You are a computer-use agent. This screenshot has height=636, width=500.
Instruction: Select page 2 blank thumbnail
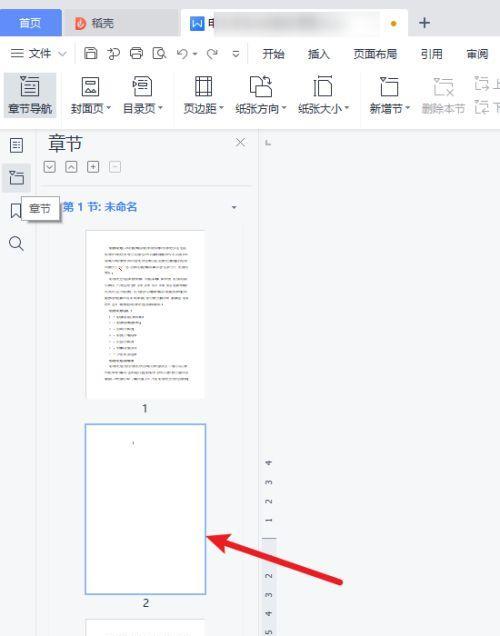coord(145,509)
